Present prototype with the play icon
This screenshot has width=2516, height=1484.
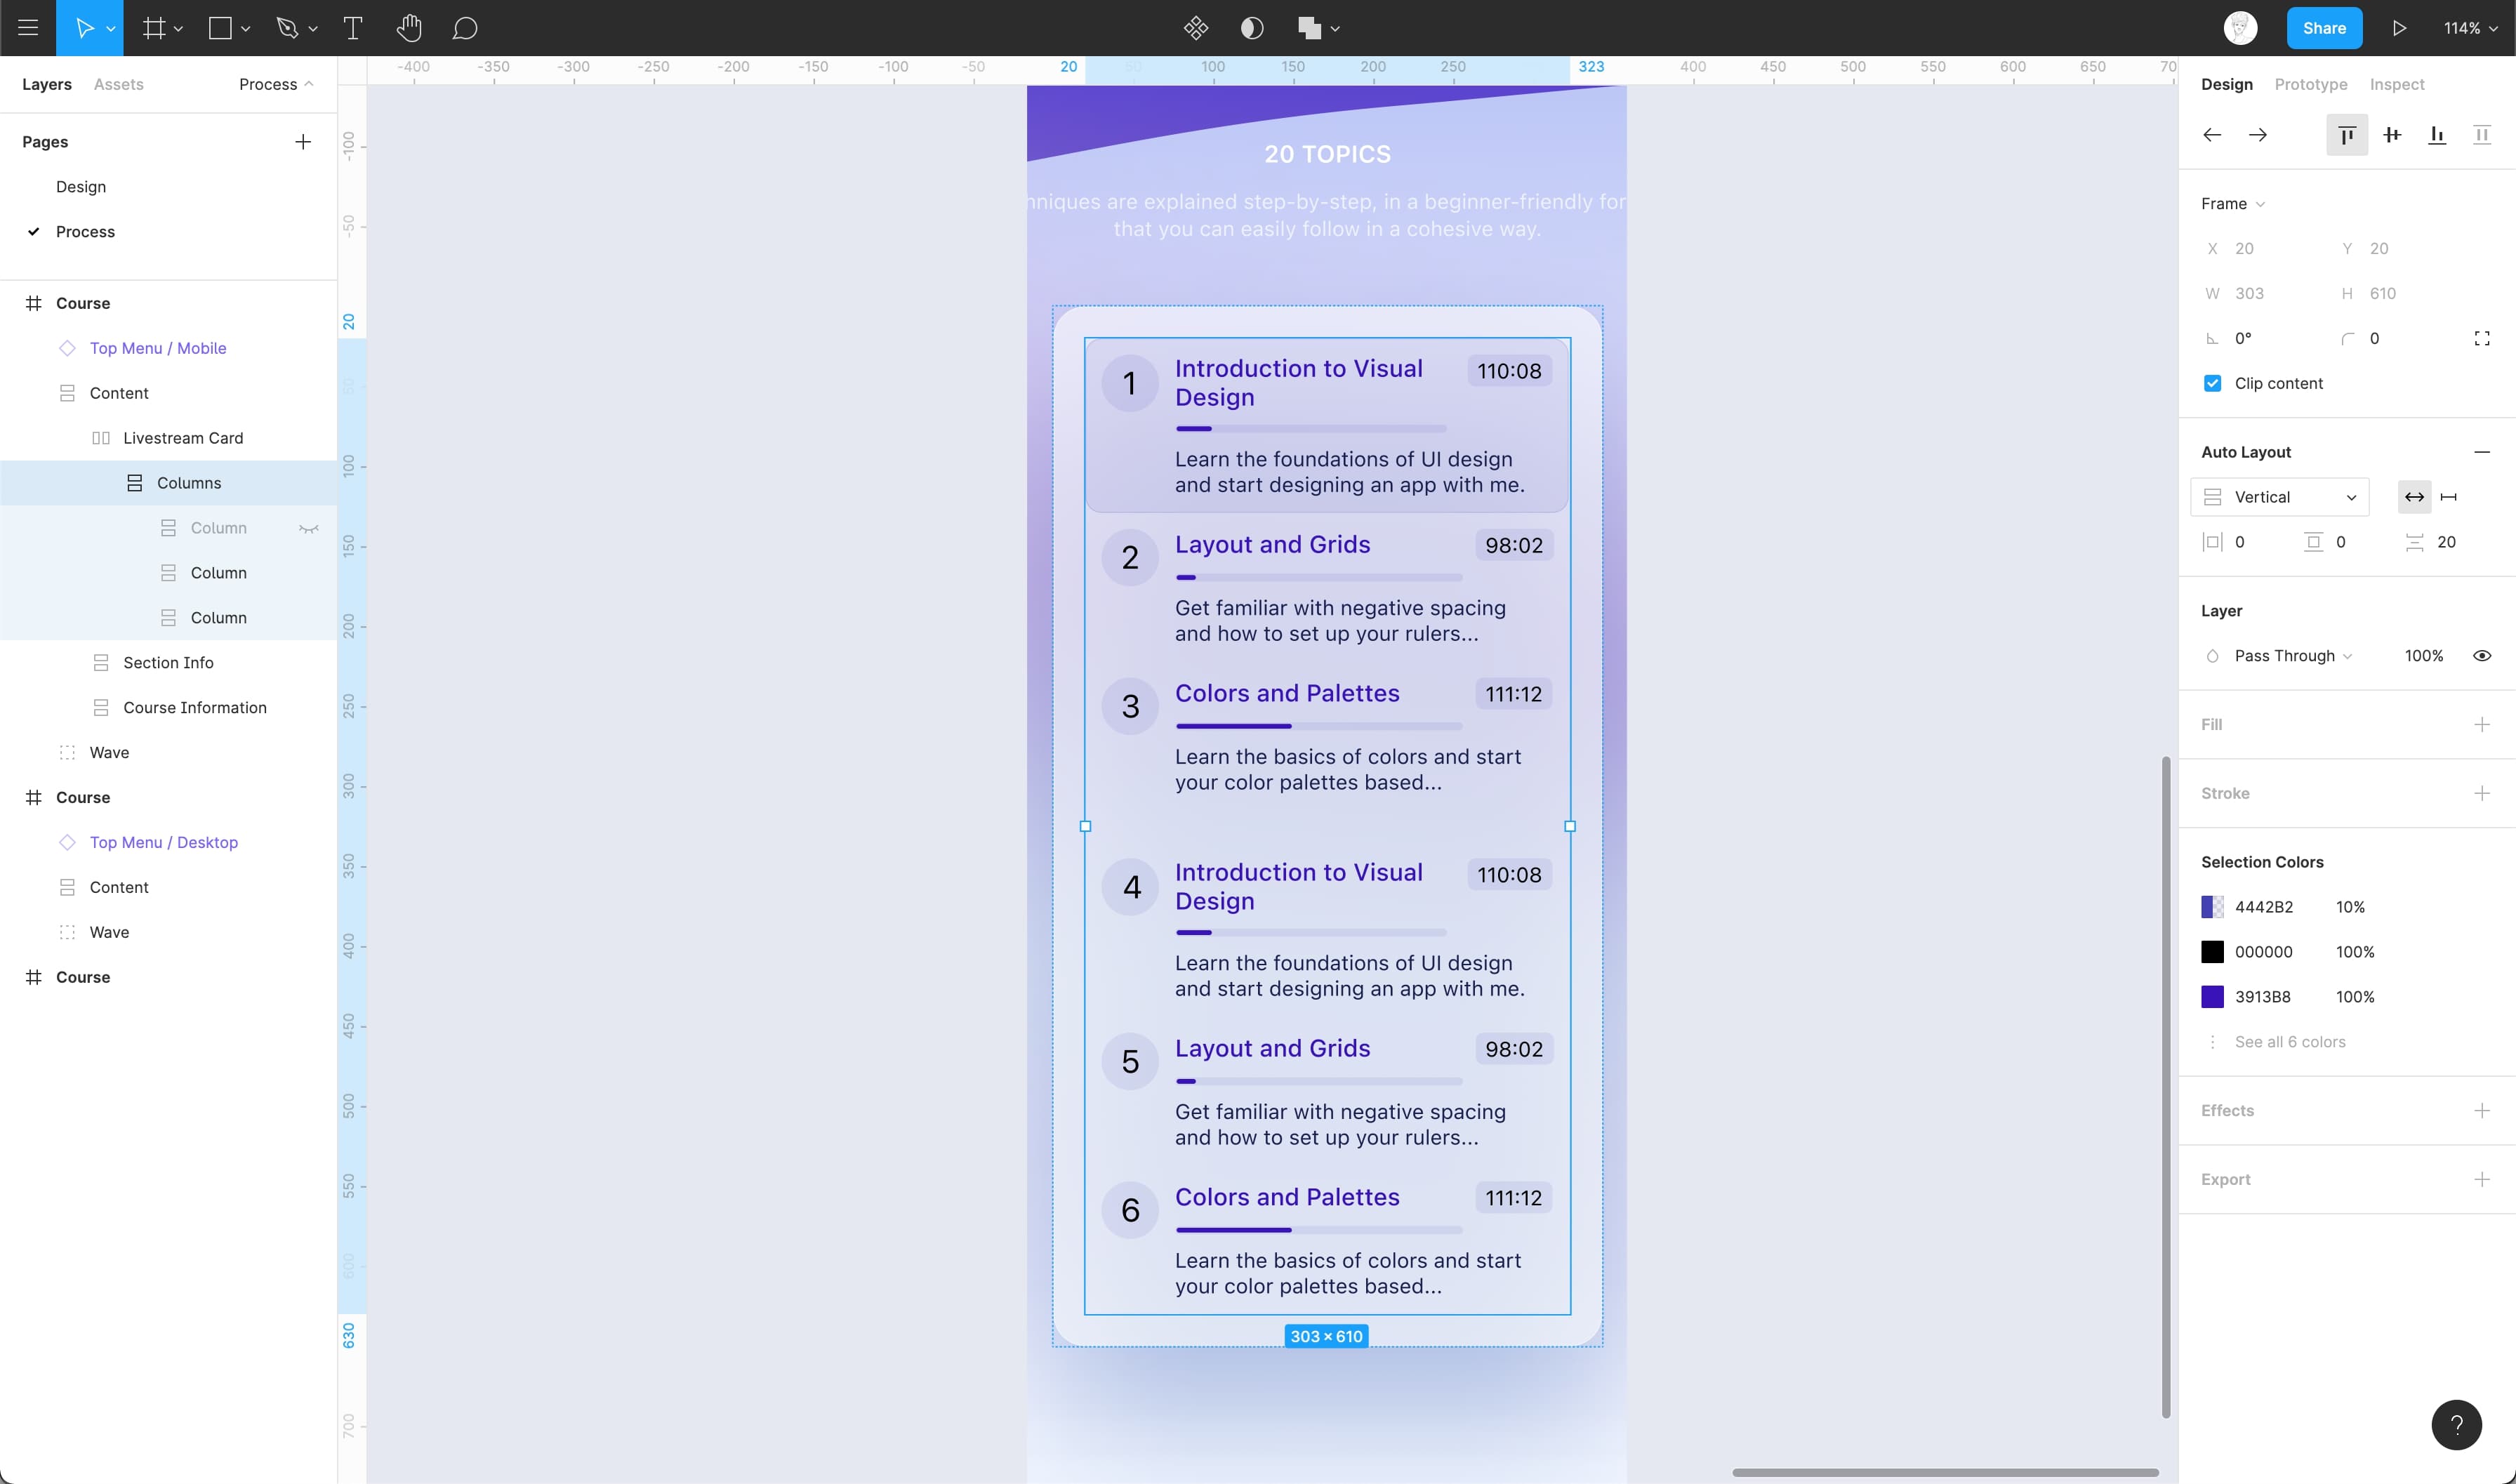click(2398, 28)
